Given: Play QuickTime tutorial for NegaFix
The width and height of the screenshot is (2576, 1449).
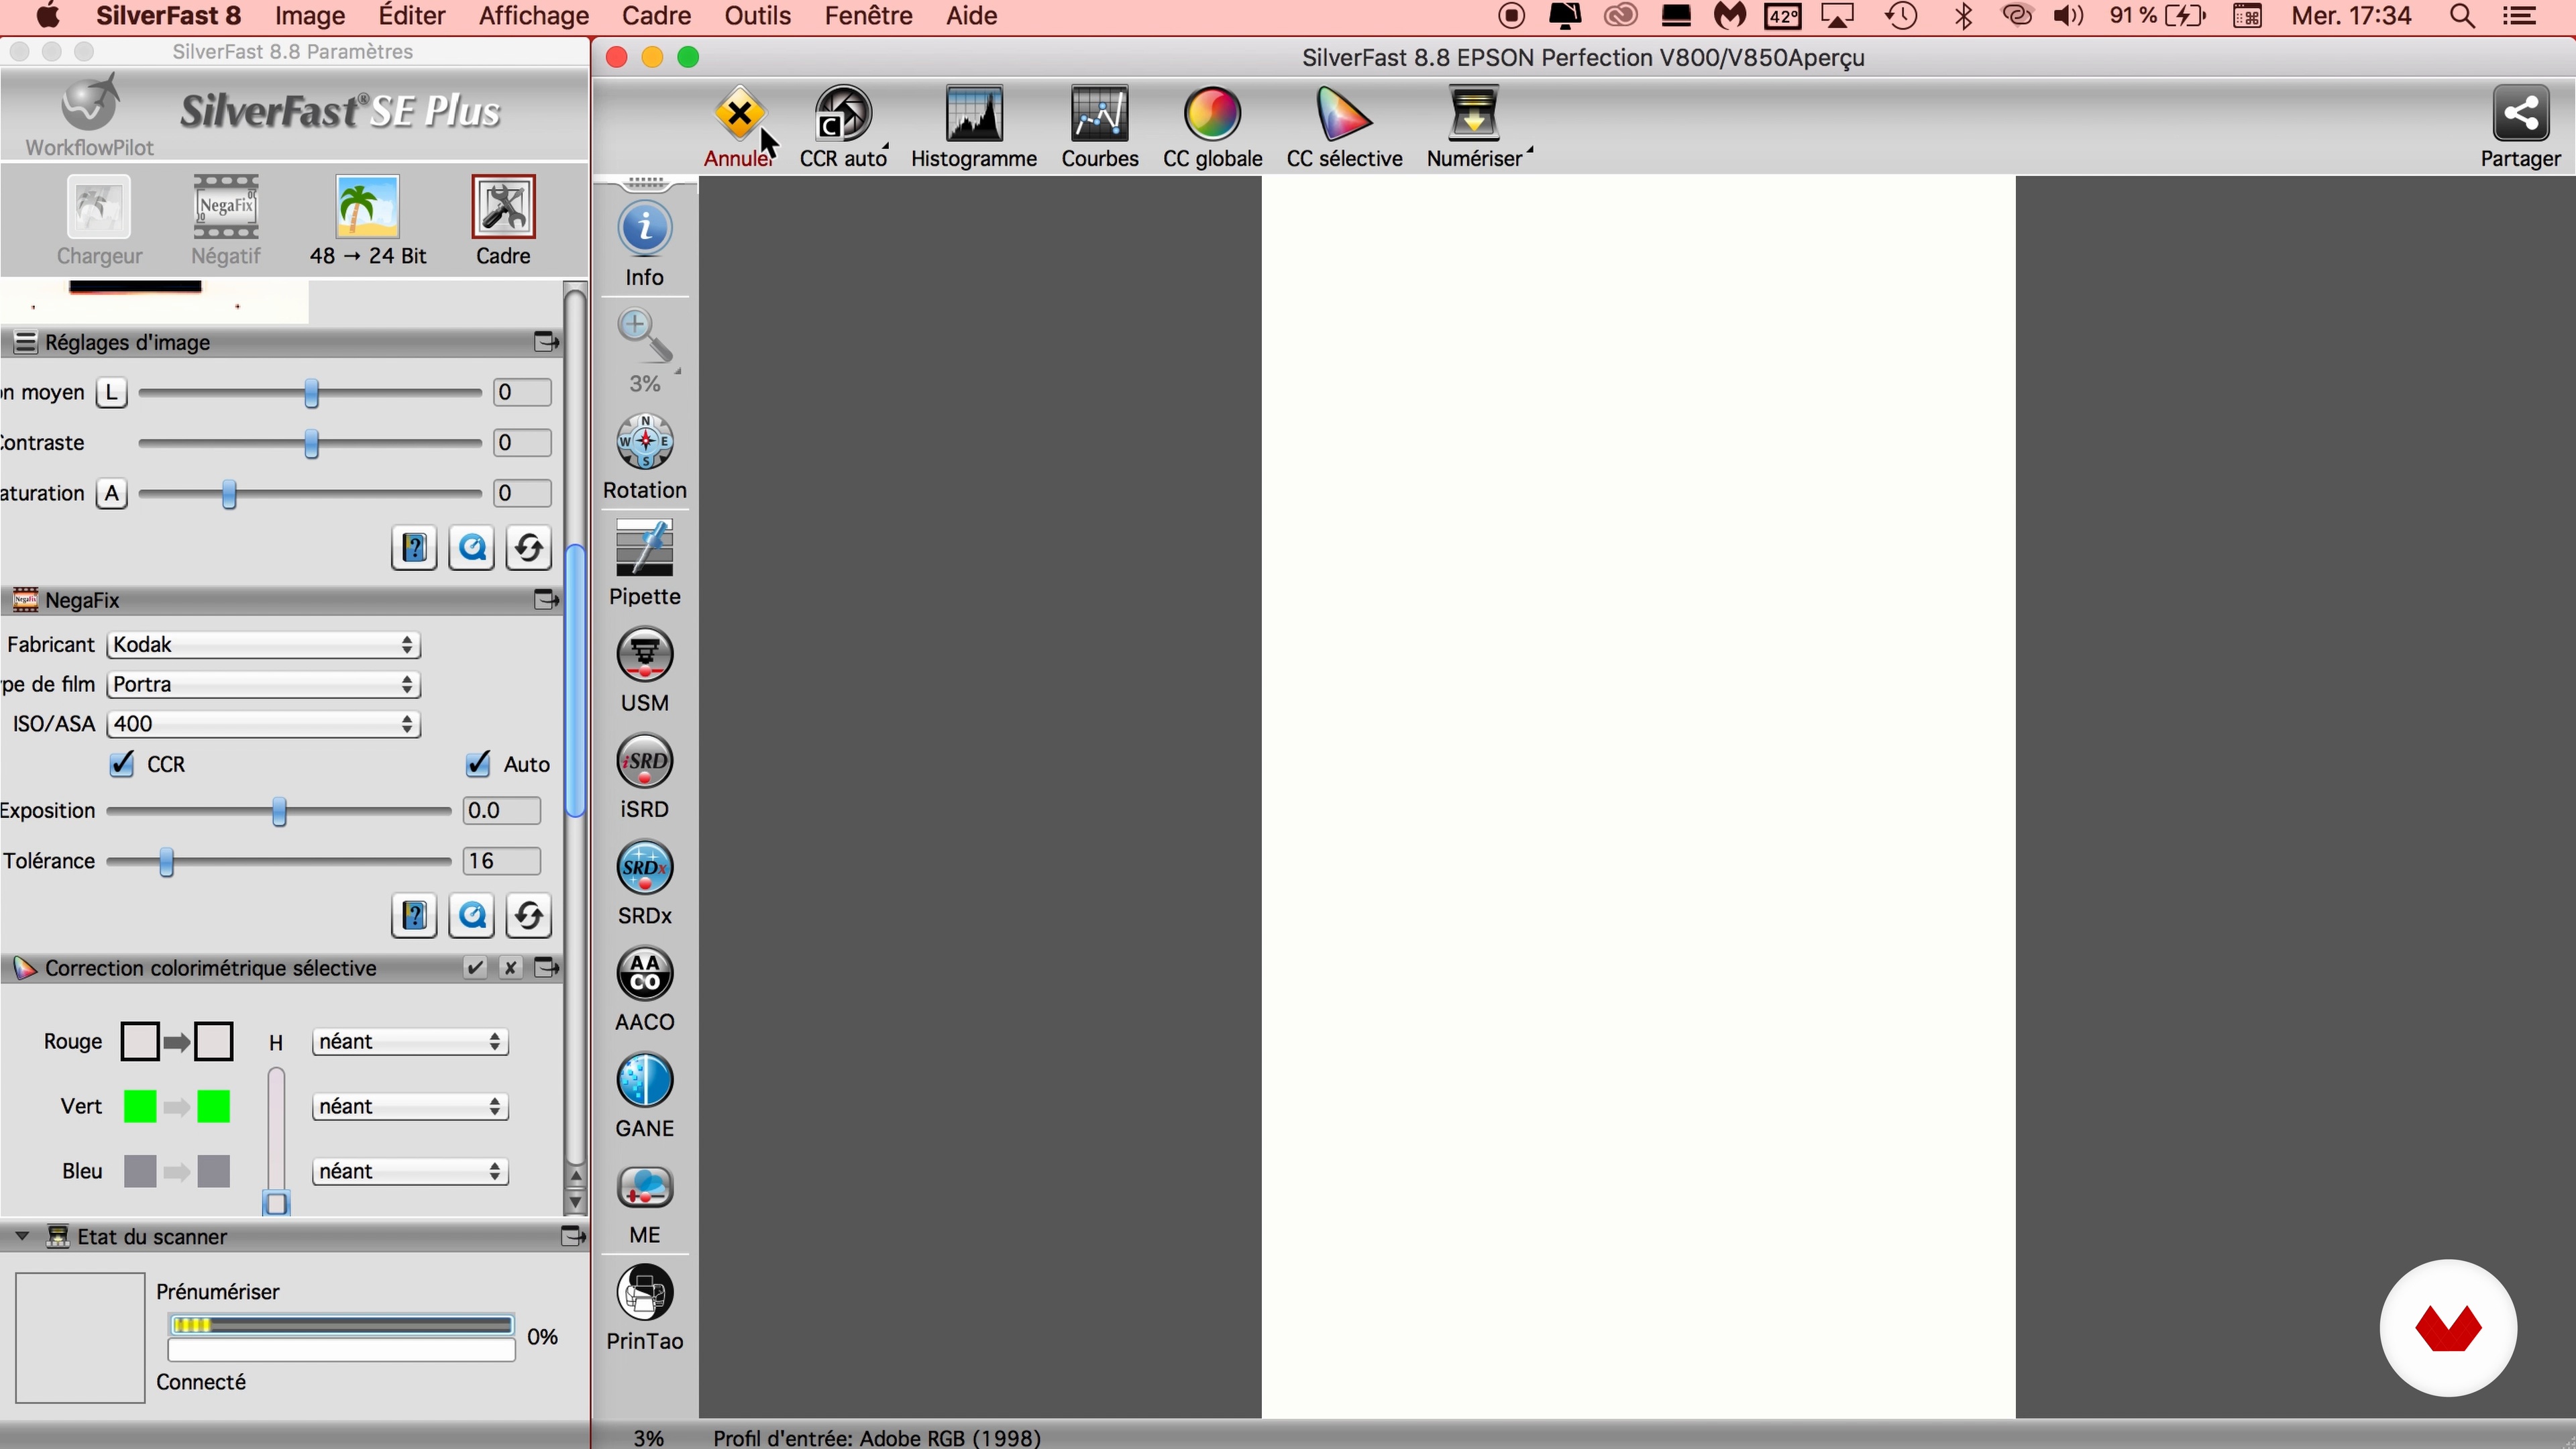Looking at the screenshot, I should (x=472, y=915).
